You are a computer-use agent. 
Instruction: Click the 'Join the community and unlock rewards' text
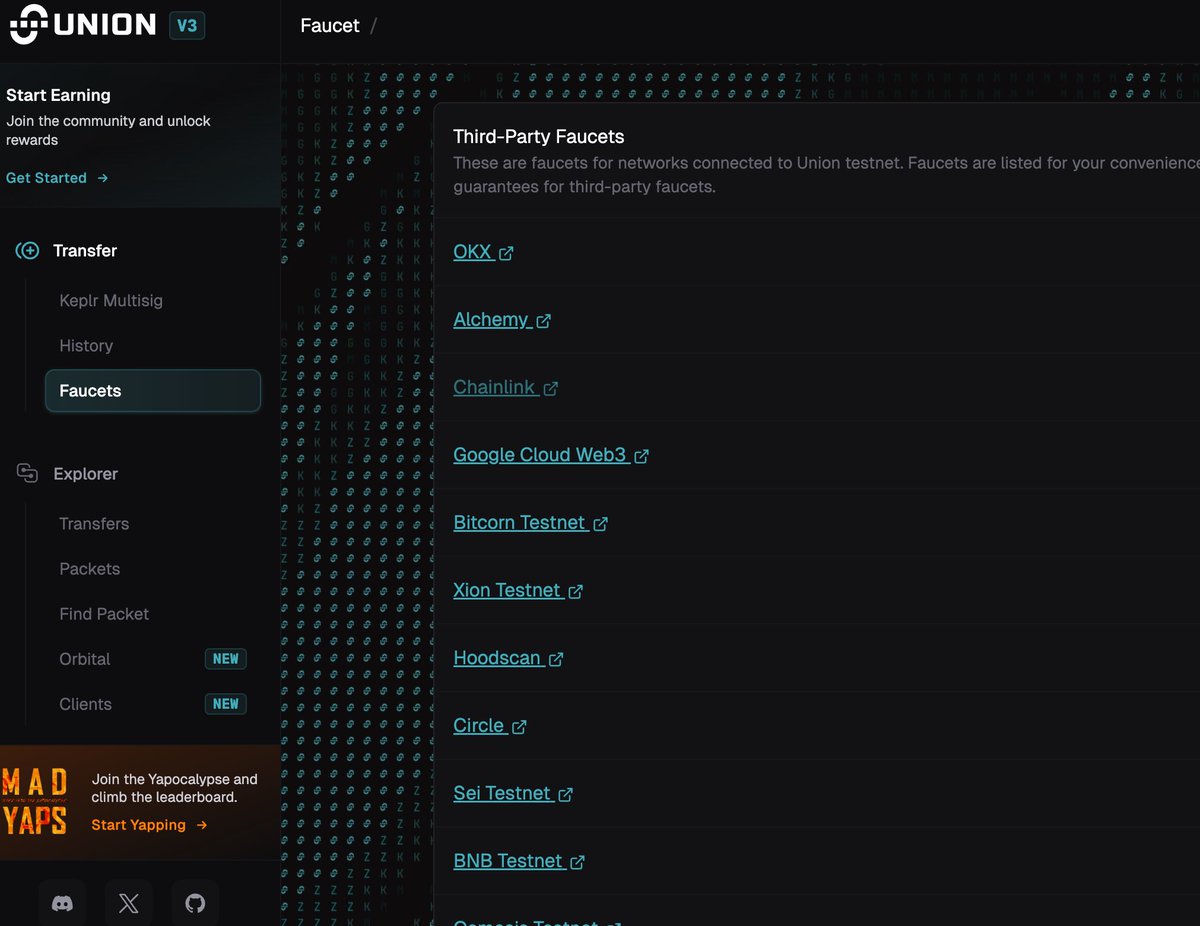point(108,130)
